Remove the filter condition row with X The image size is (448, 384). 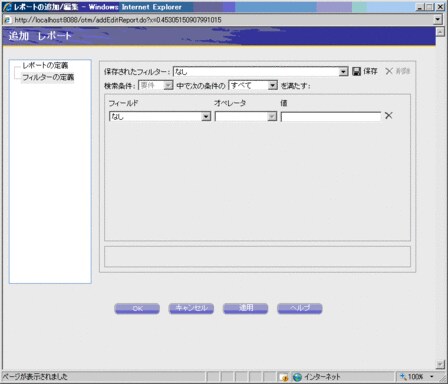(388, 116)
